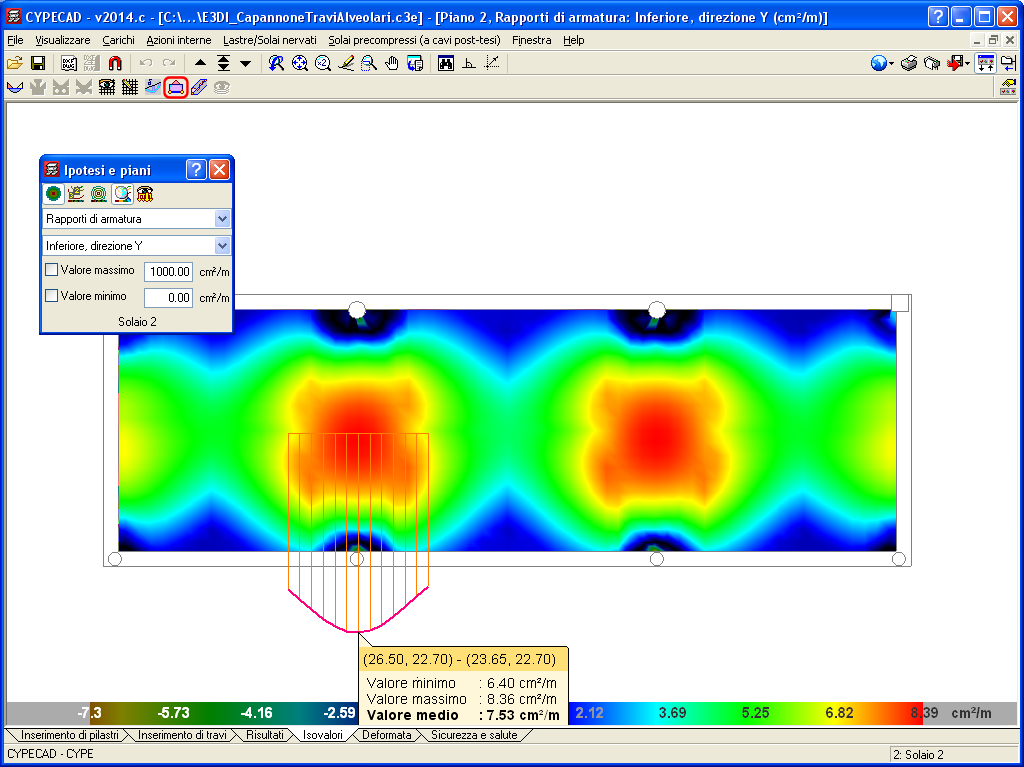Image resolution: width=1024 pixels, height=767 pixels.
Task: Click the Valore minimo 0.00 input field
Action: point(168,297)
